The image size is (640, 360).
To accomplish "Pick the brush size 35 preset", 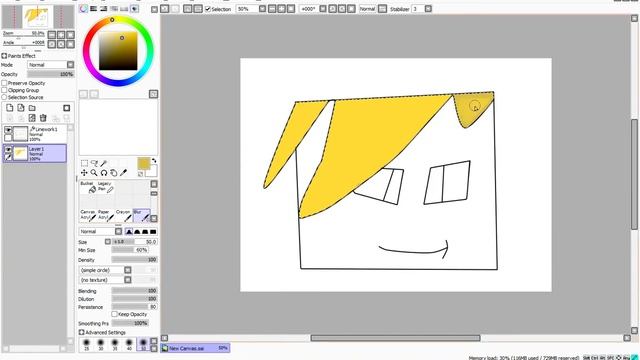I will (115, 344).
